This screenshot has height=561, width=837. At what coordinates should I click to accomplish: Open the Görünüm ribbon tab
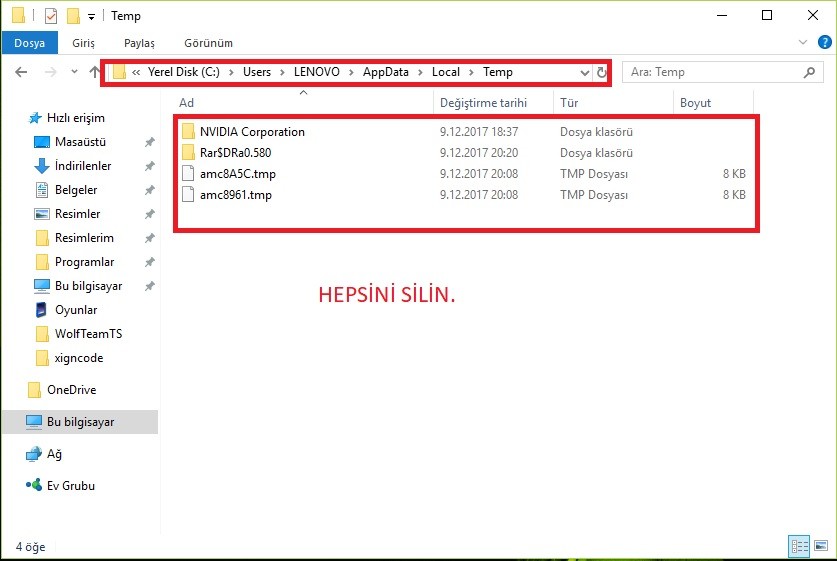click(x=208, y=43)
